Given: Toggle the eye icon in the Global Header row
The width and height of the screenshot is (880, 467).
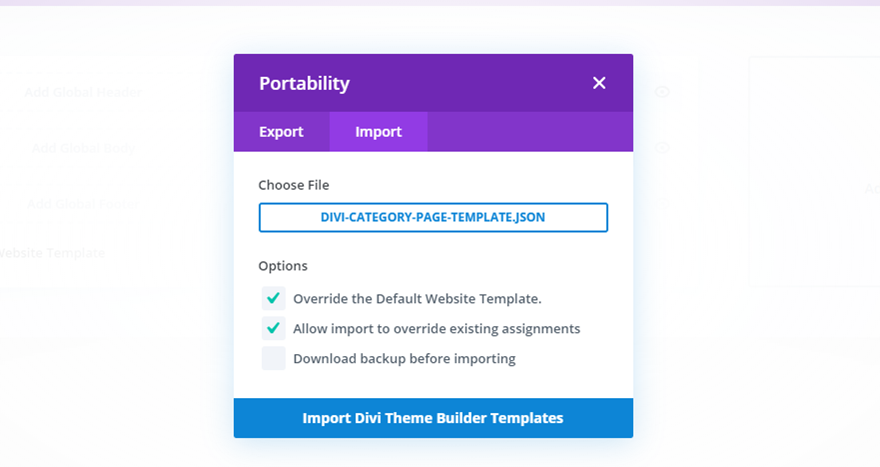Looking at the screenshot, I should pyautogui.click(x=662, y=92).
